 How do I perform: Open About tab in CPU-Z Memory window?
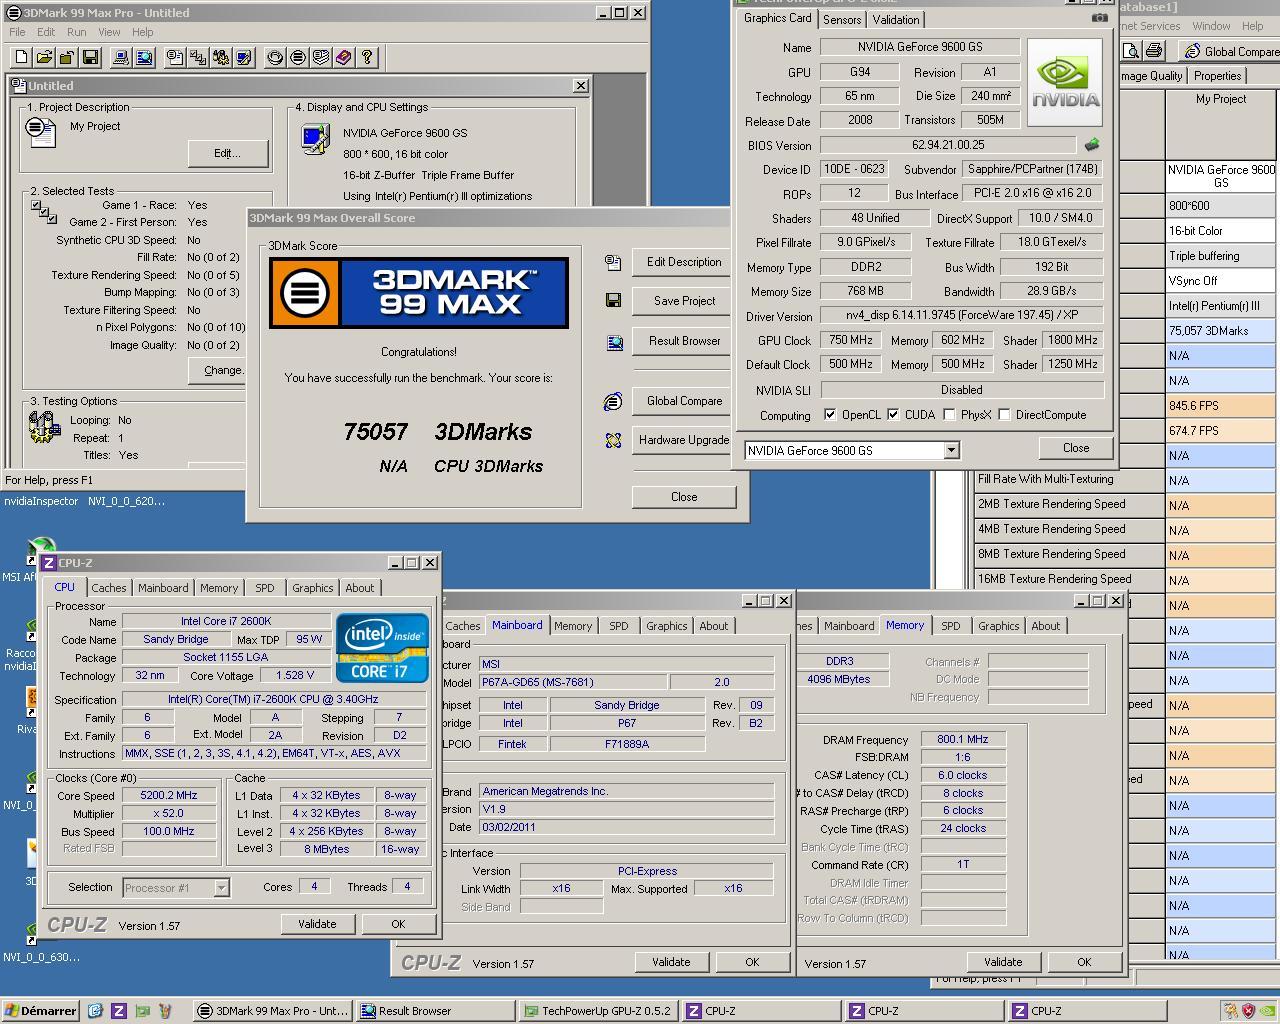pyautogui.click(x=1046, y=626)
